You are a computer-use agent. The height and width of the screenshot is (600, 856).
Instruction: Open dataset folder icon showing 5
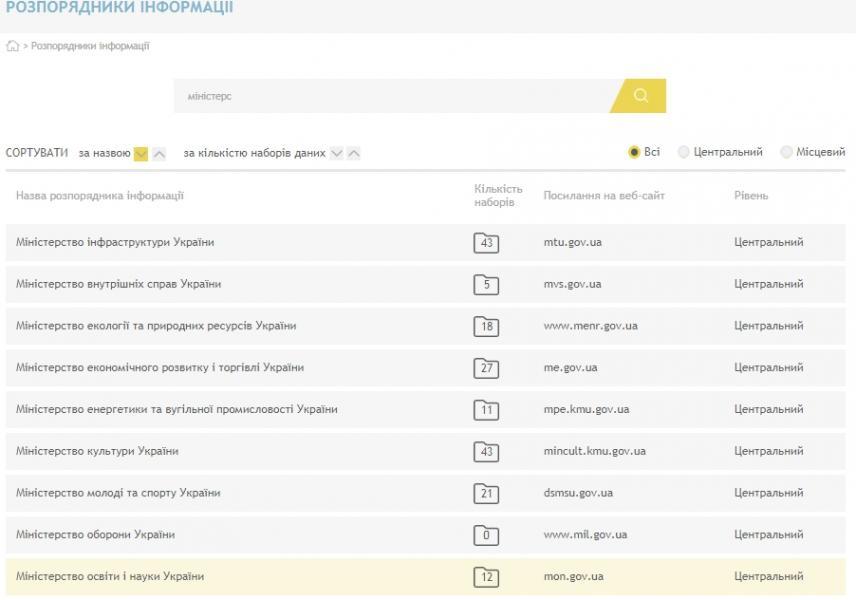pyautogui.click(x=486, y=284)
